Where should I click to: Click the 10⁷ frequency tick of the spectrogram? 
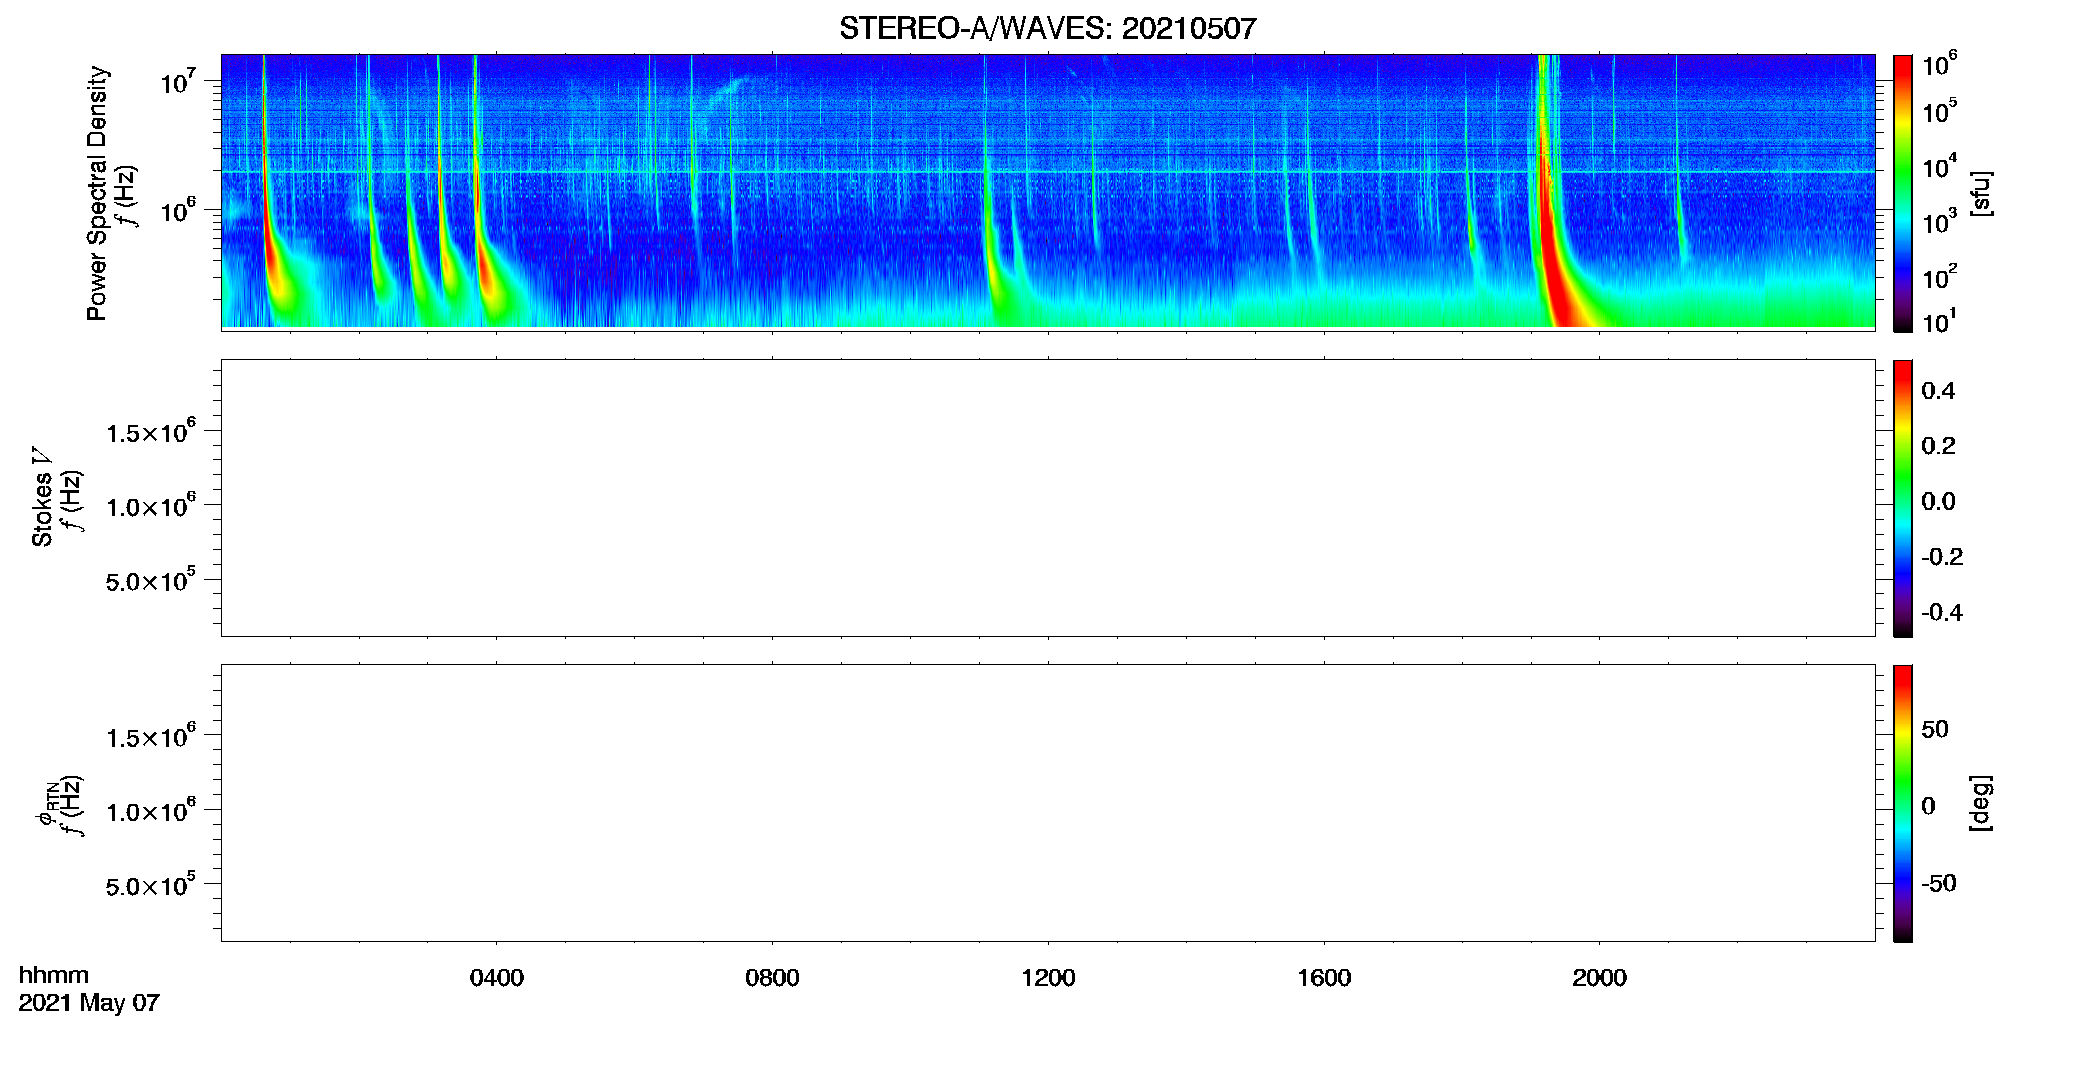point(178,81)
